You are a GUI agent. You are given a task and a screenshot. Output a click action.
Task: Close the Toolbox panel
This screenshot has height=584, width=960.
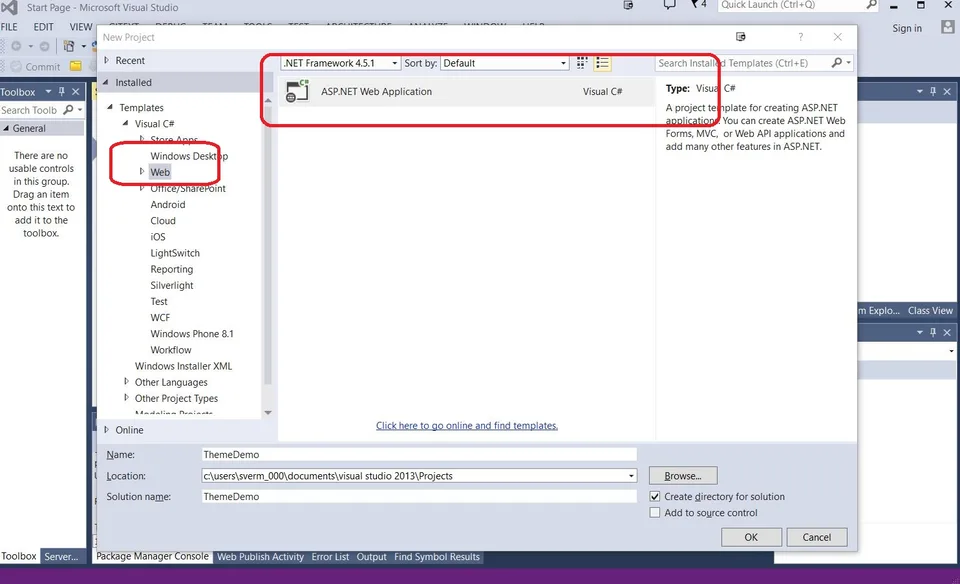tap(75, 92)
